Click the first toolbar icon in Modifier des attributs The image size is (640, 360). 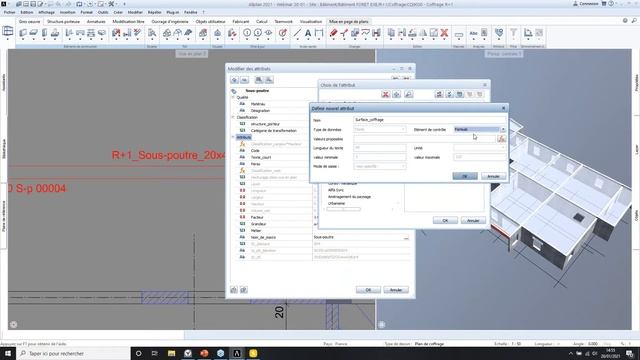pyautogui.click(x=234, y=80)
